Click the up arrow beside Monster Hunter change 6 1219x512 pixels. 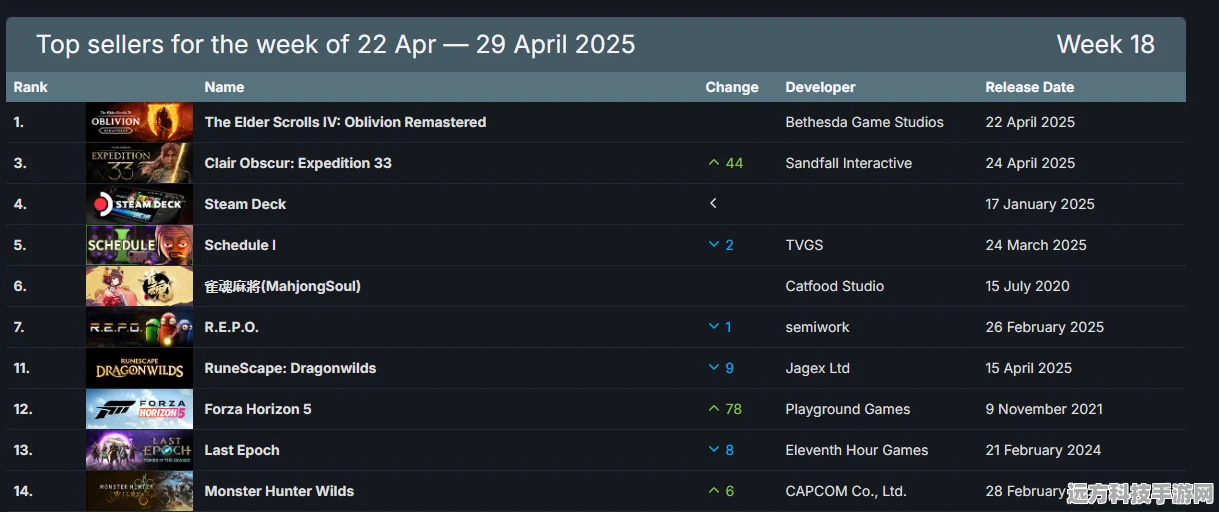point(713,491)
